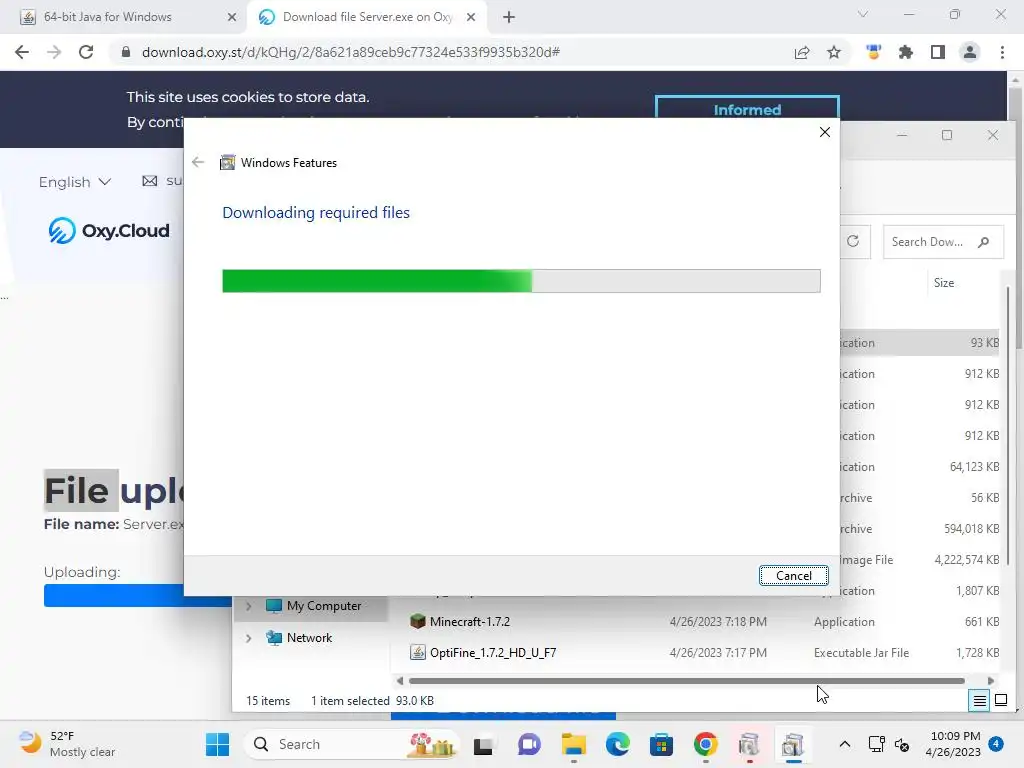This screenshot has width=1024, height=768.
Task: Click the green download progress bar
Action: point(377,281)
